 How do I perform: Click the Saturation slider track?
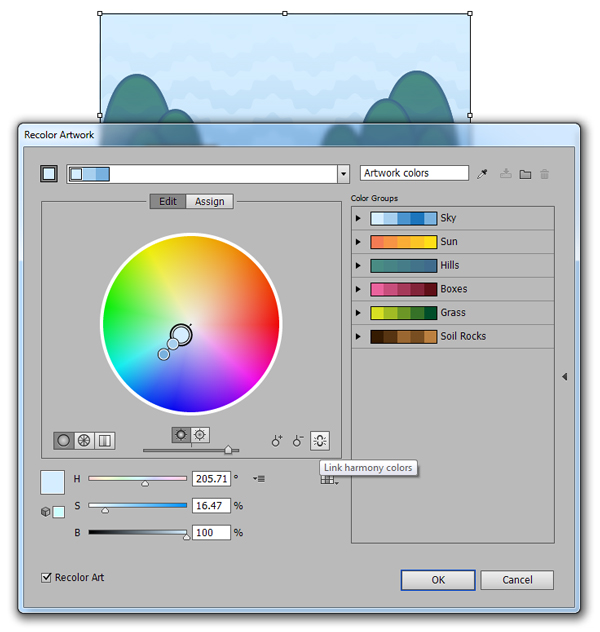(137, 505)
